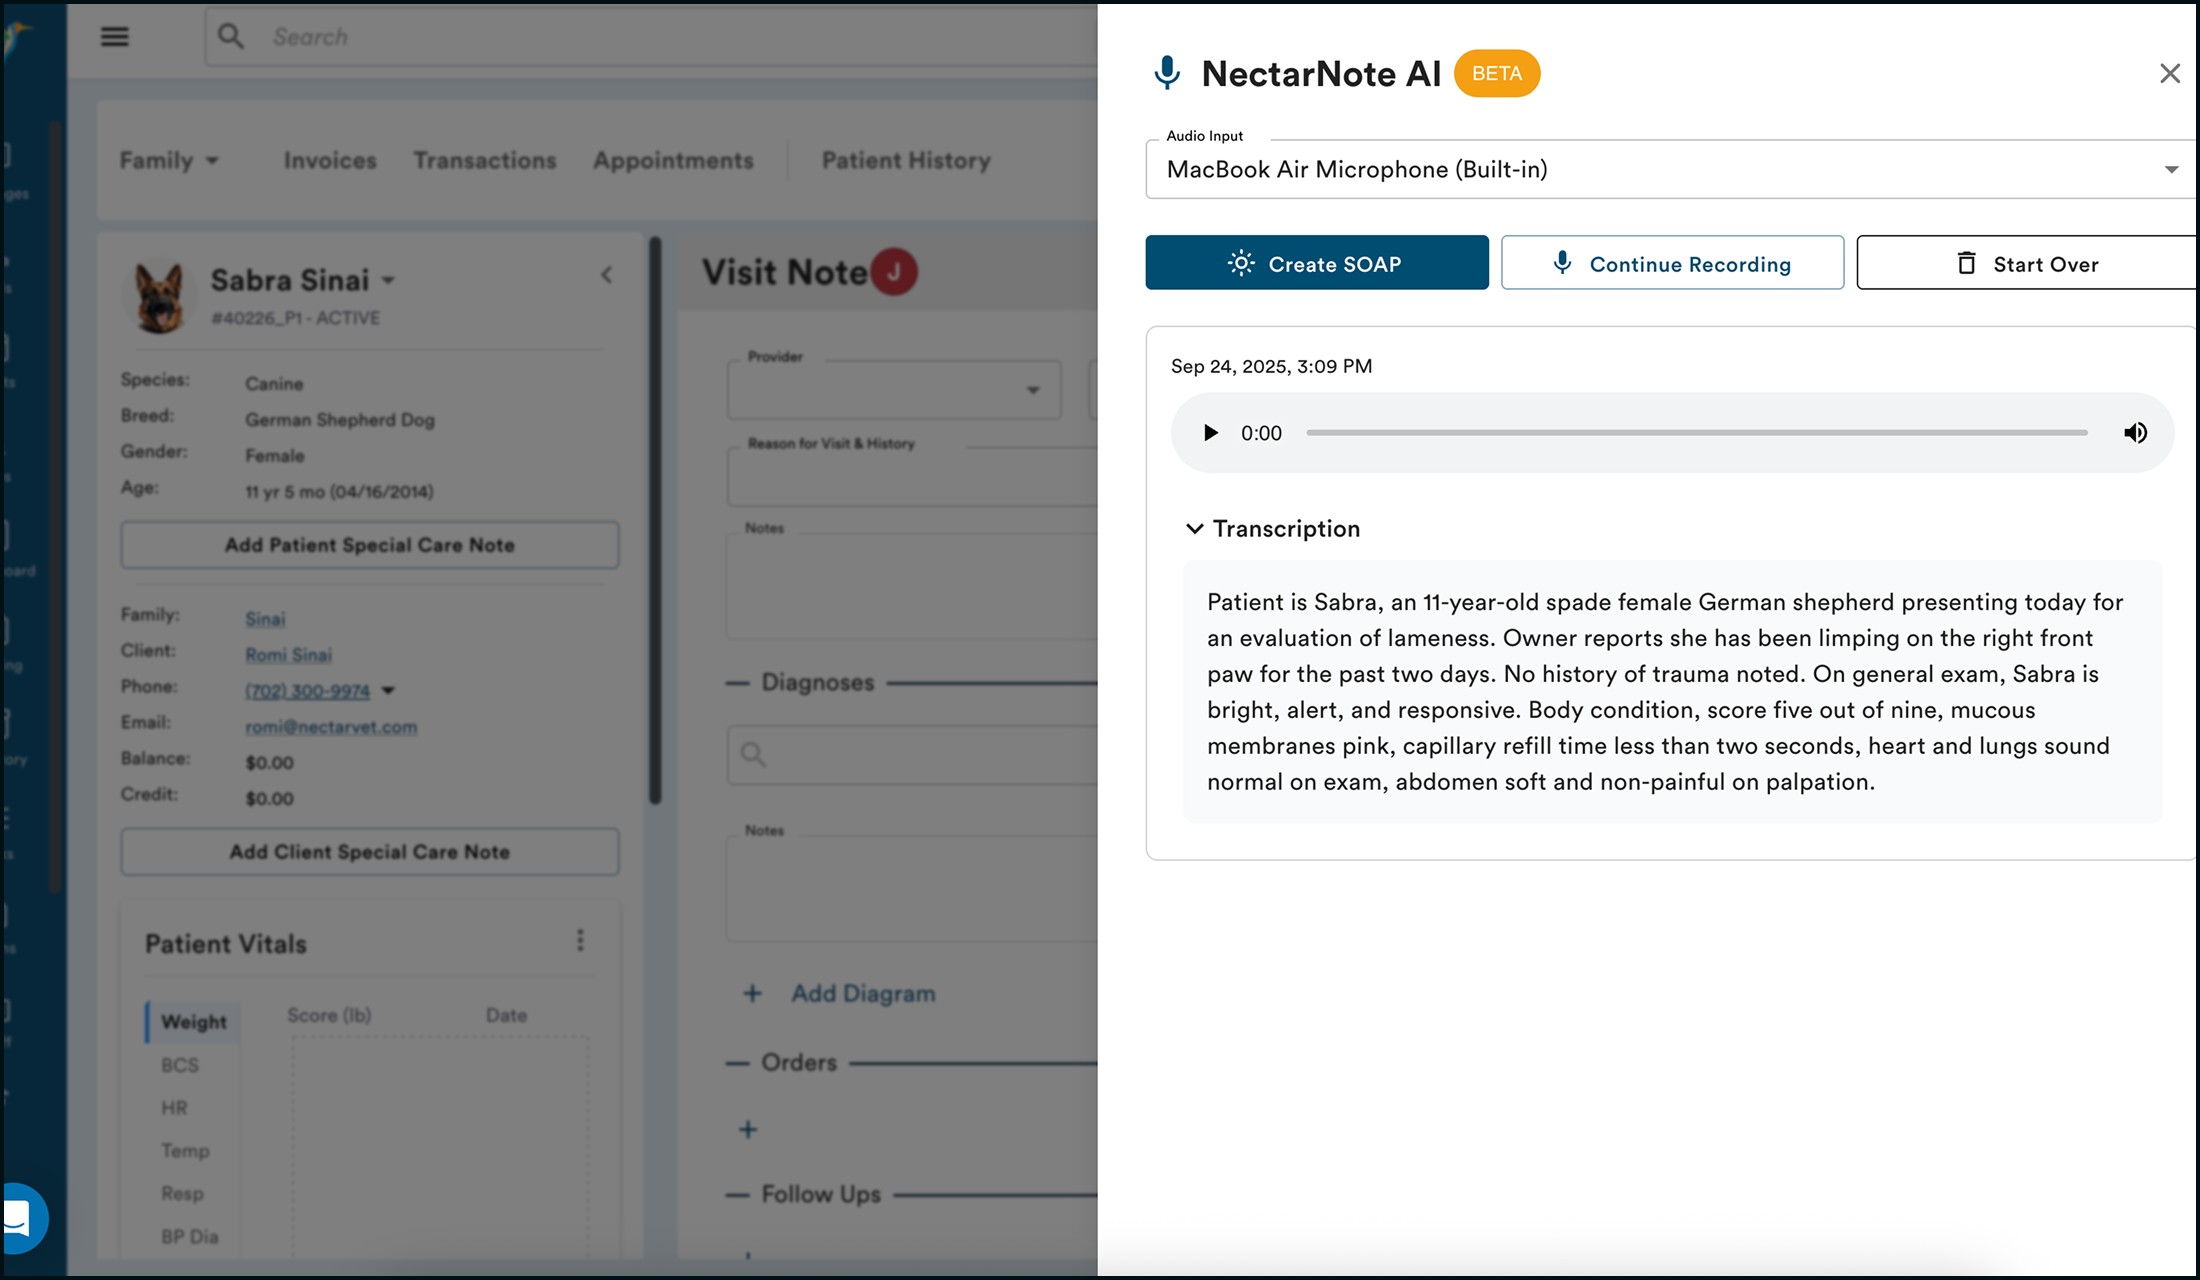Close the NectarNote AI panel
The width and height of the screenshot is (2200, 1280).
[x=2169, y=74]
